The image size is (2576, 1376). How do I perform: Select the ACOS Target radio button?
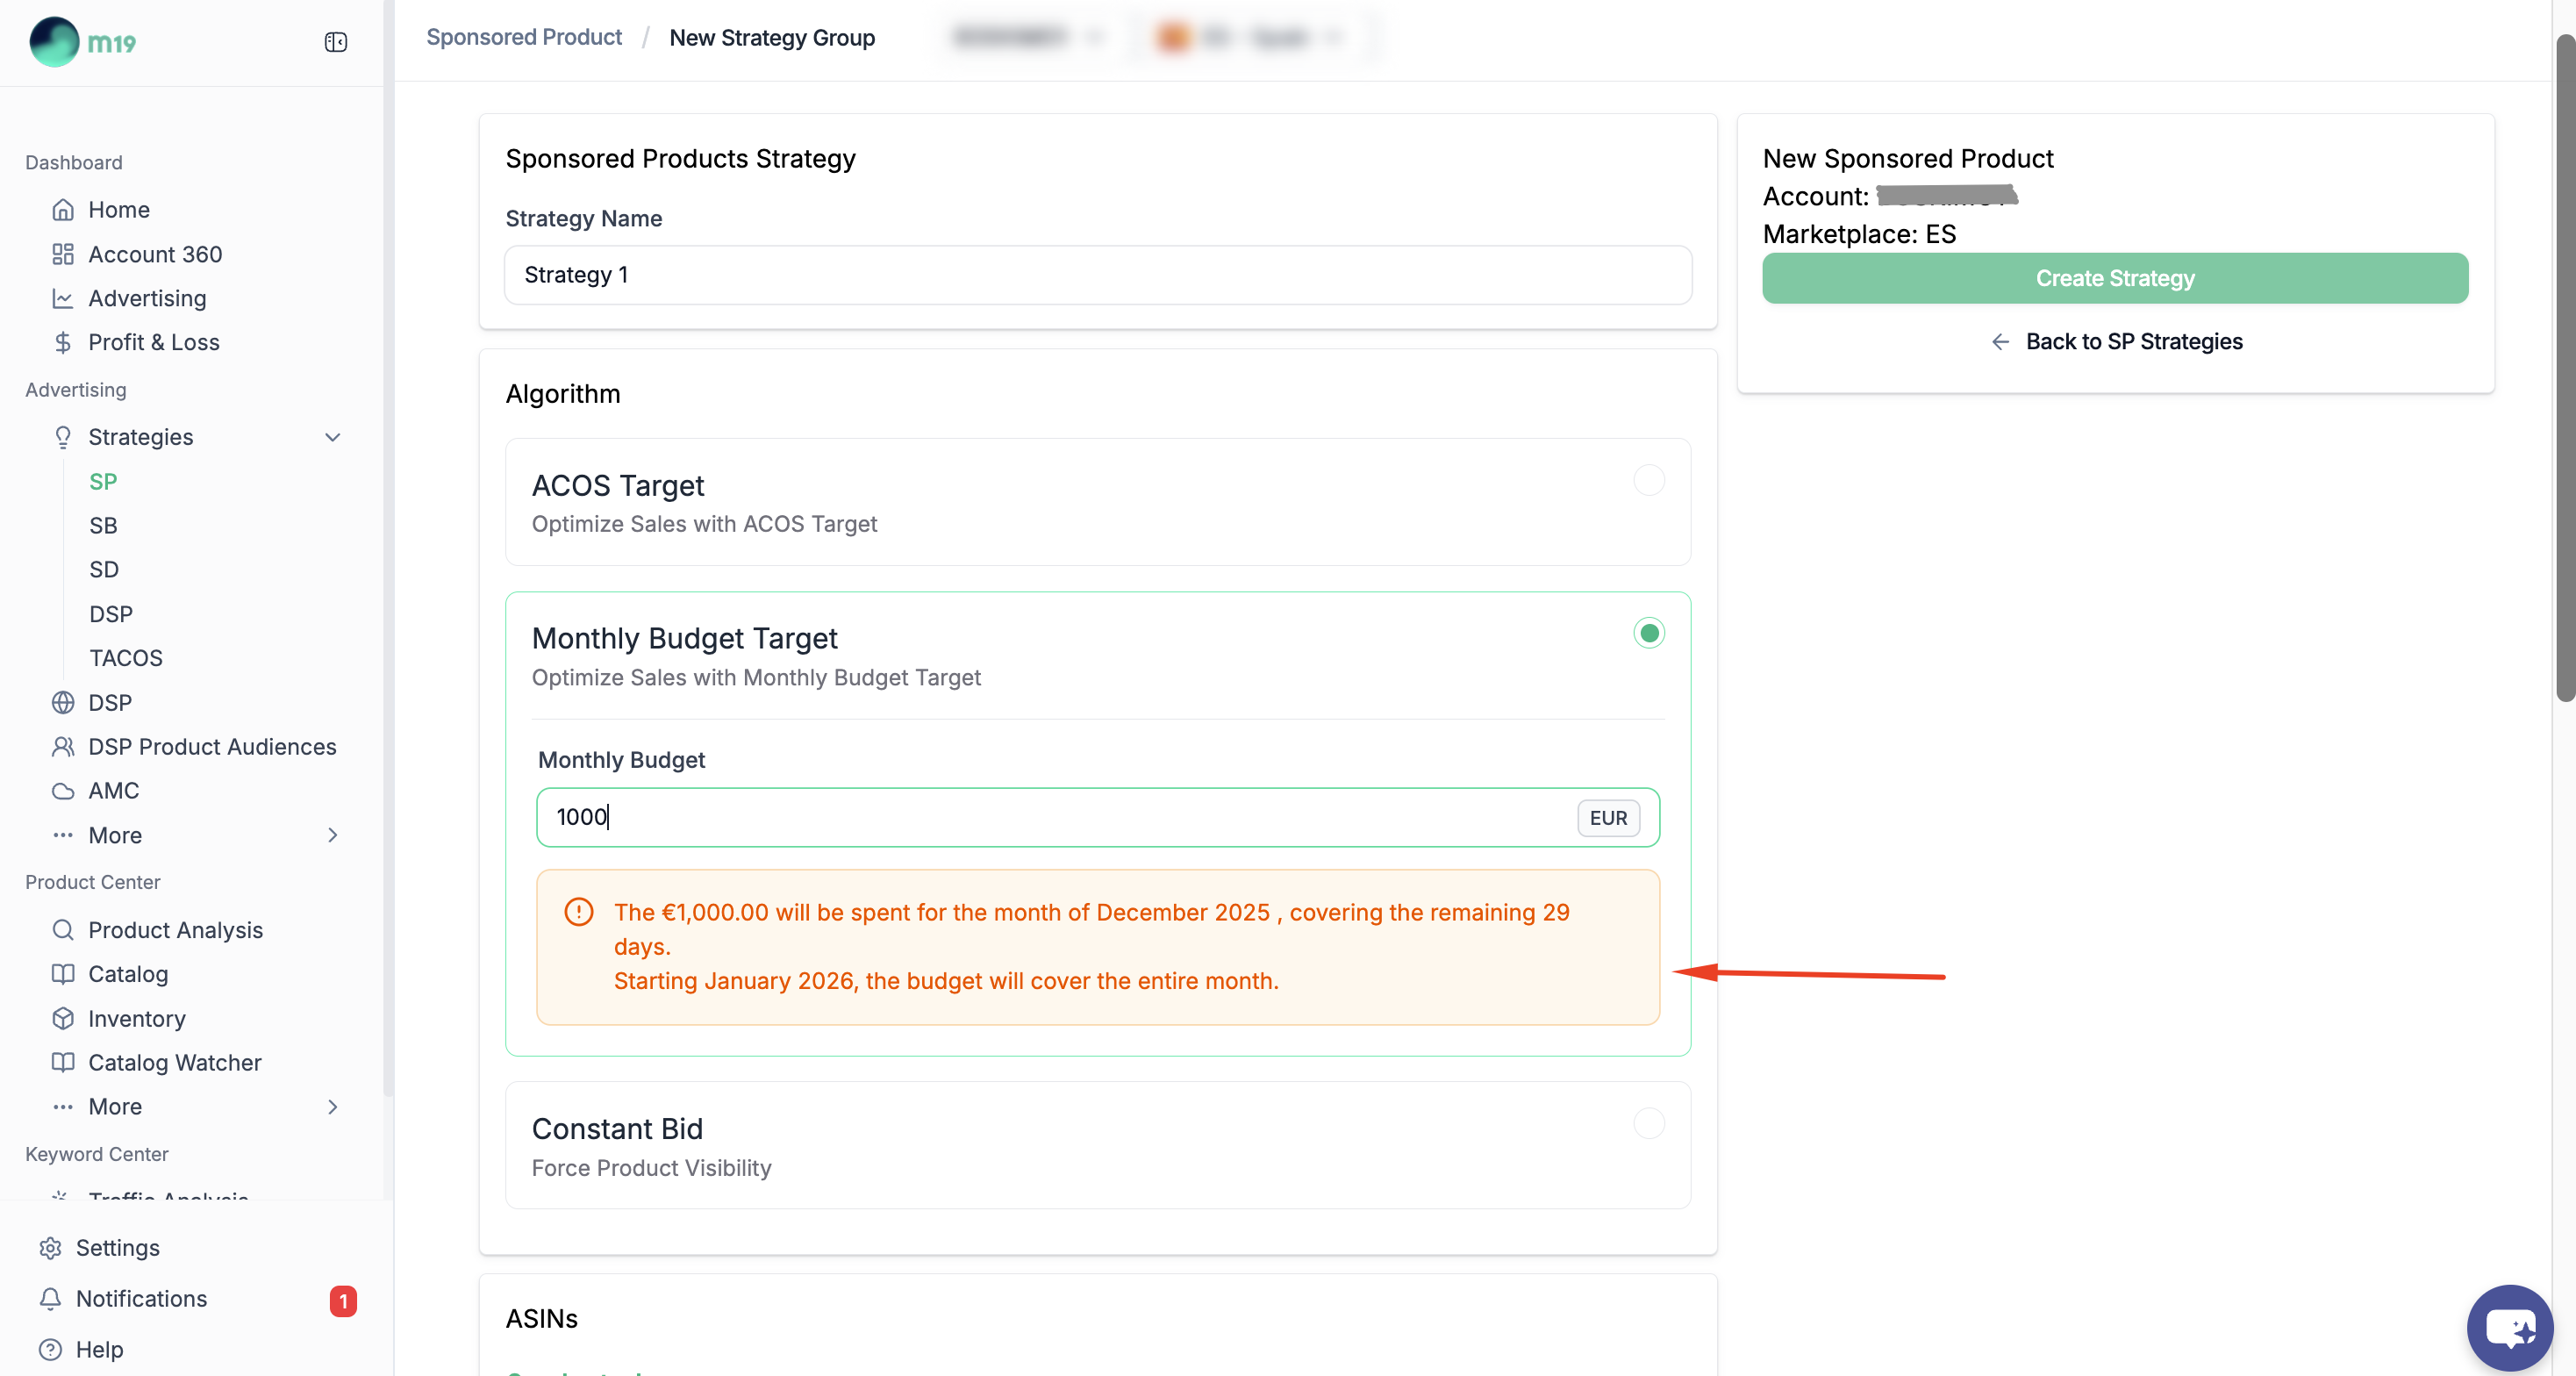[x=1648, y=481]
